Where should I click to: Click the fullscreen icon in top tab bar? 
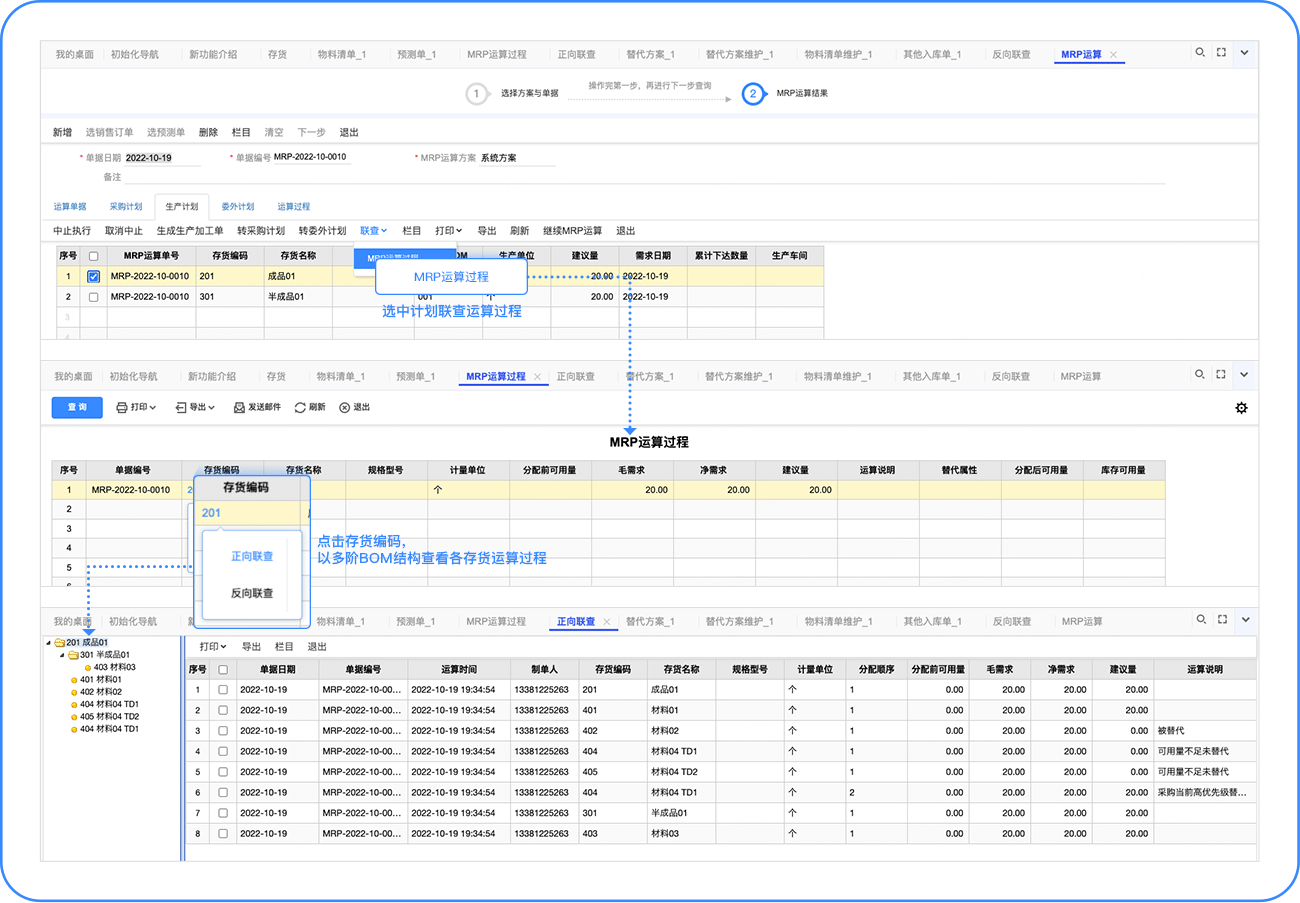pyautogui.click(x=1221, y=53)
